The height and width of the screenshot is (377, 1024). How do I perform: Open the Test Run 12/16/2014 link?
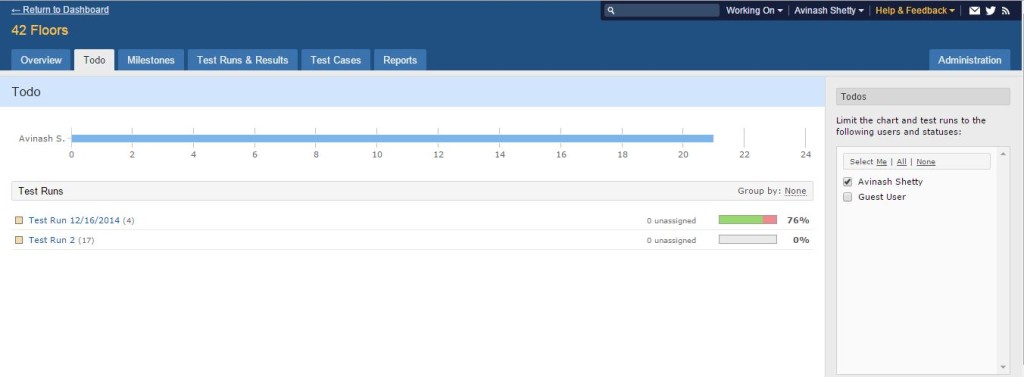coord(74,220)
